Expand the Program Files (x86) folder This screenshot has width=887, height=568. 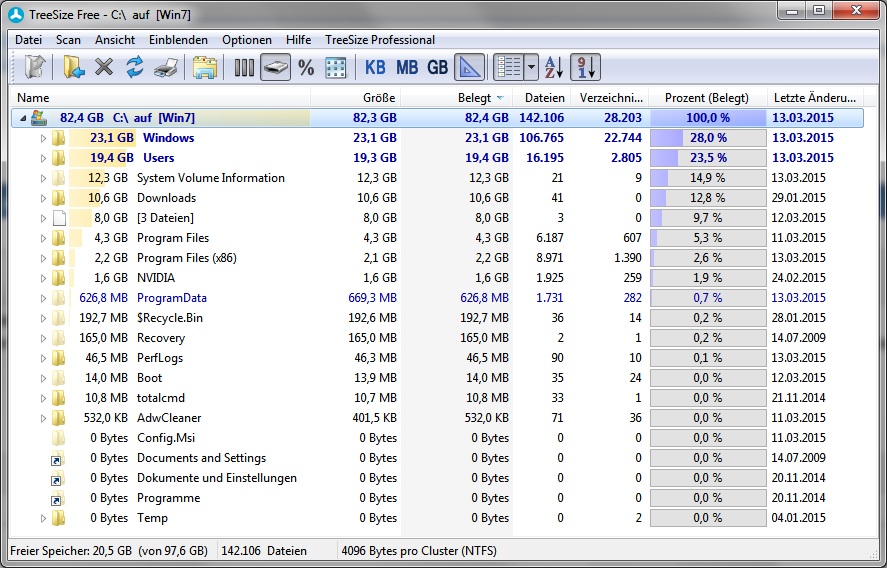[x=43, y=258]
